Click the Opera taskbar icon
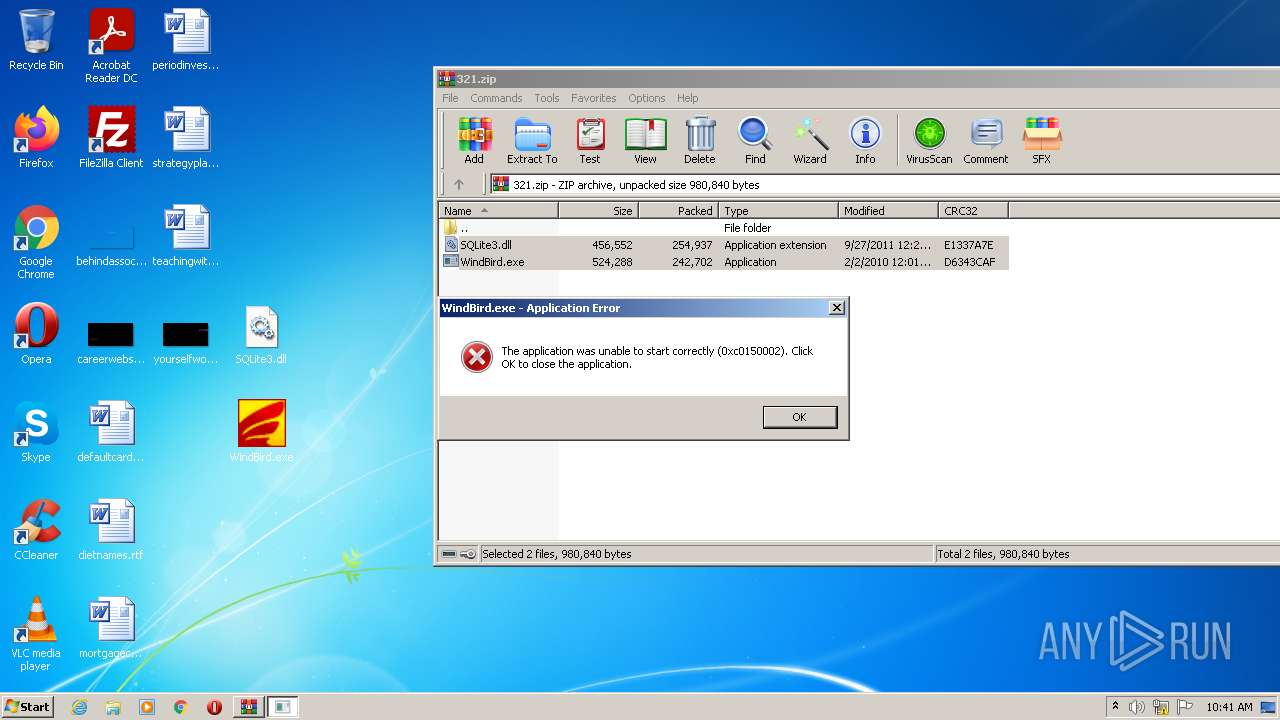Viewport: 1280px width, 720px height. coord(214,707)
